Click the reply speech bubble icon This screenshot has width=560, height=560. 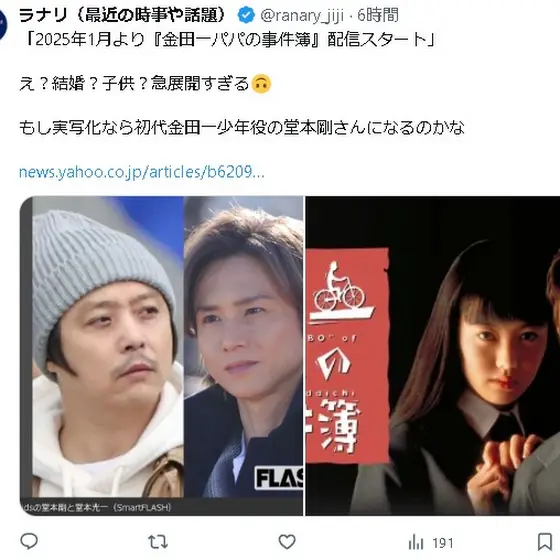pos(29,542)
